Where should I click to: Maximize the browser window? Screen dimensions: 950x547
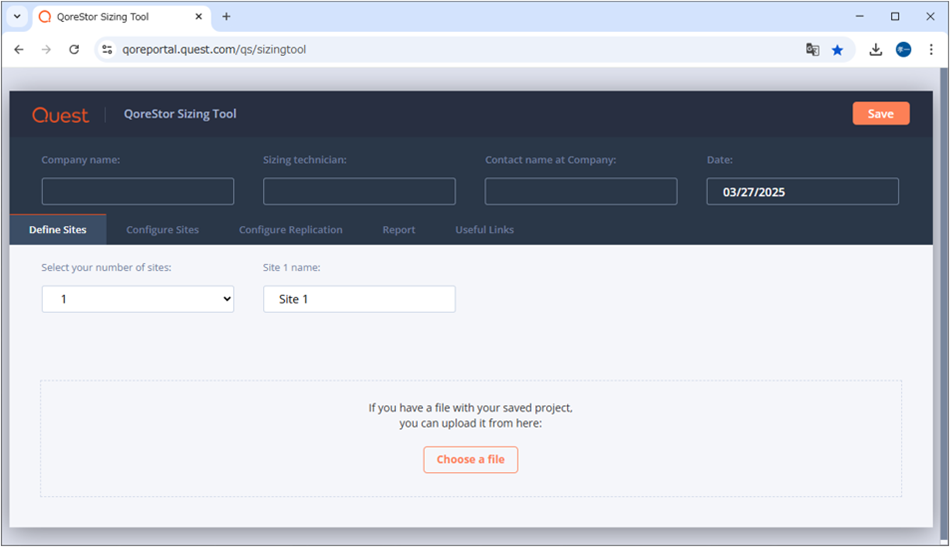tap(895, 17)
